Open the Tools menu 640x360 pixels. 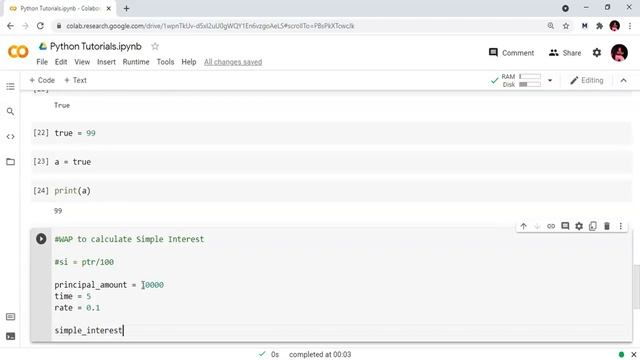[165, 62]
